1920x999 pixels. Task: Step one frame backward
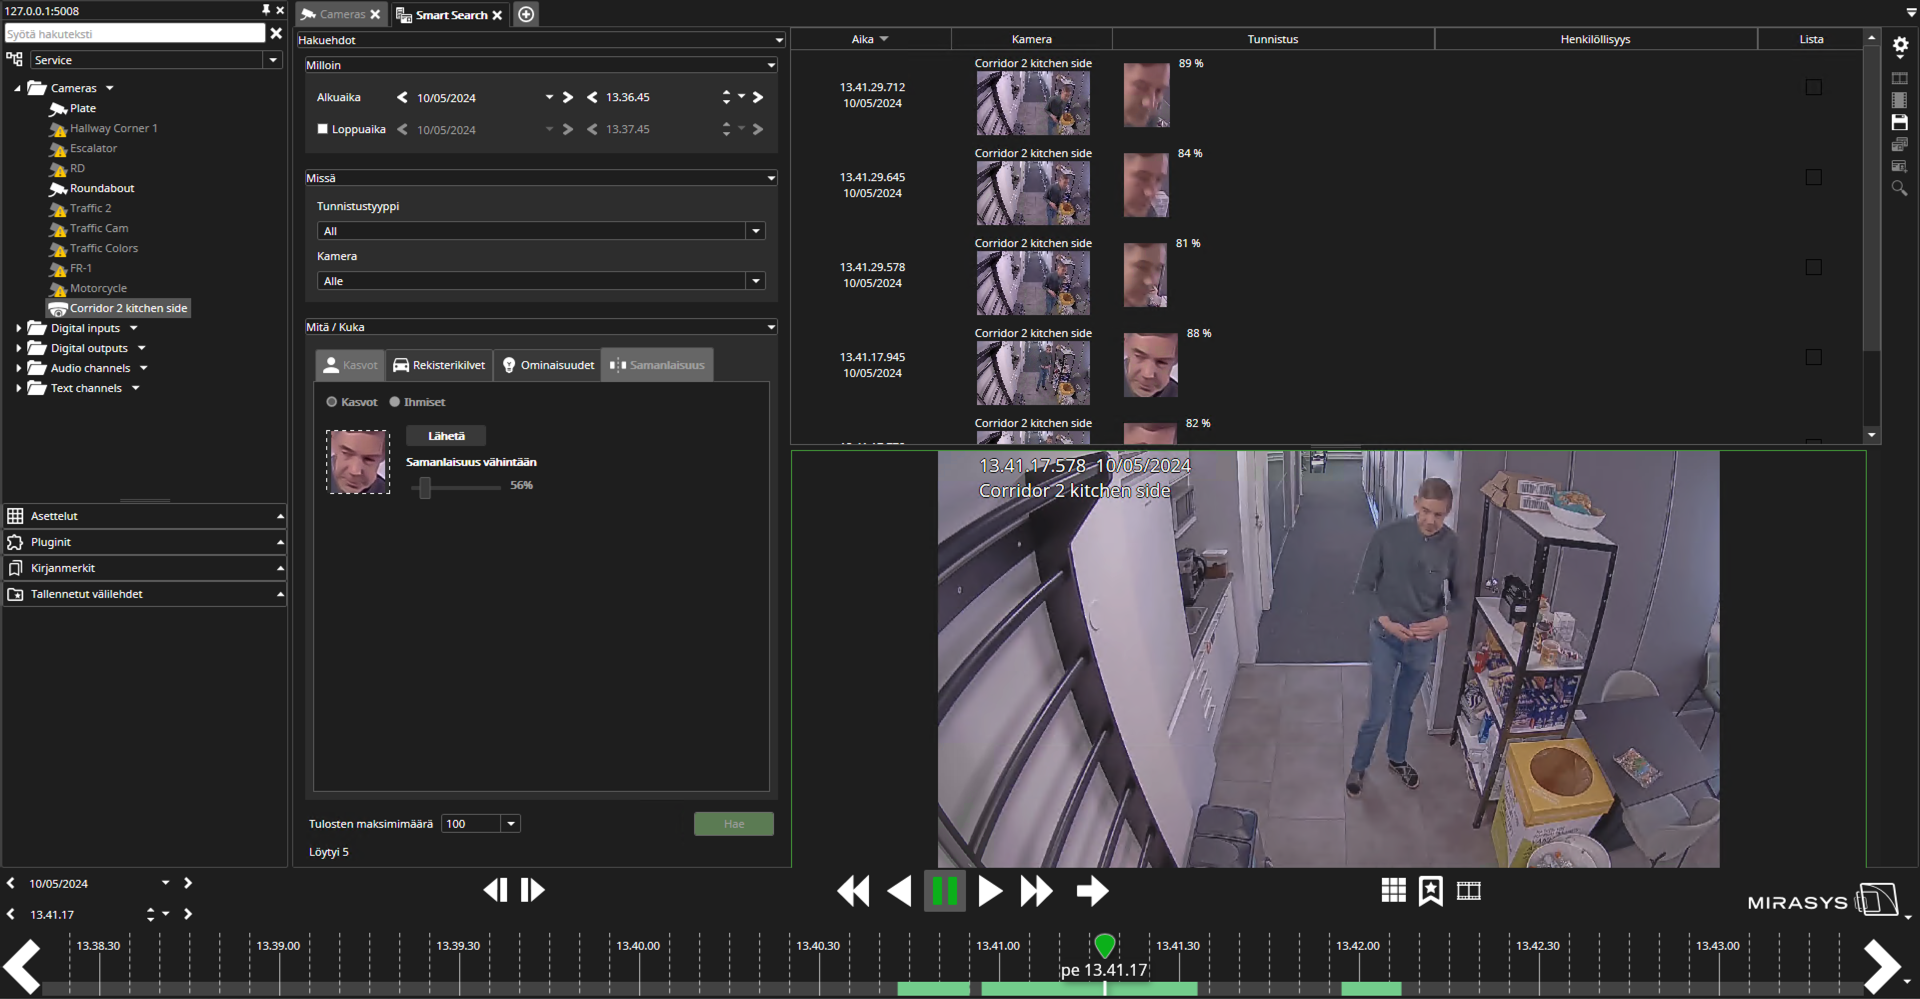click(x=496, y=890)
